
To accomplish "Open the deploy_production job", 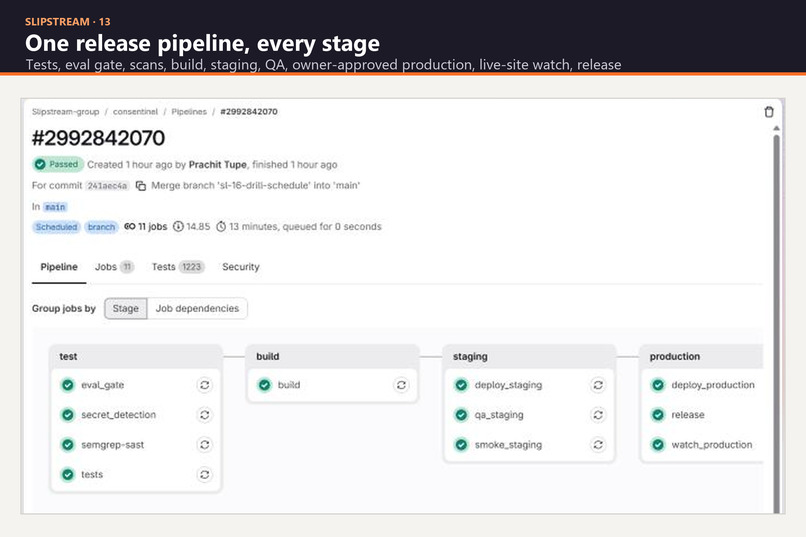I will [713, 385].
